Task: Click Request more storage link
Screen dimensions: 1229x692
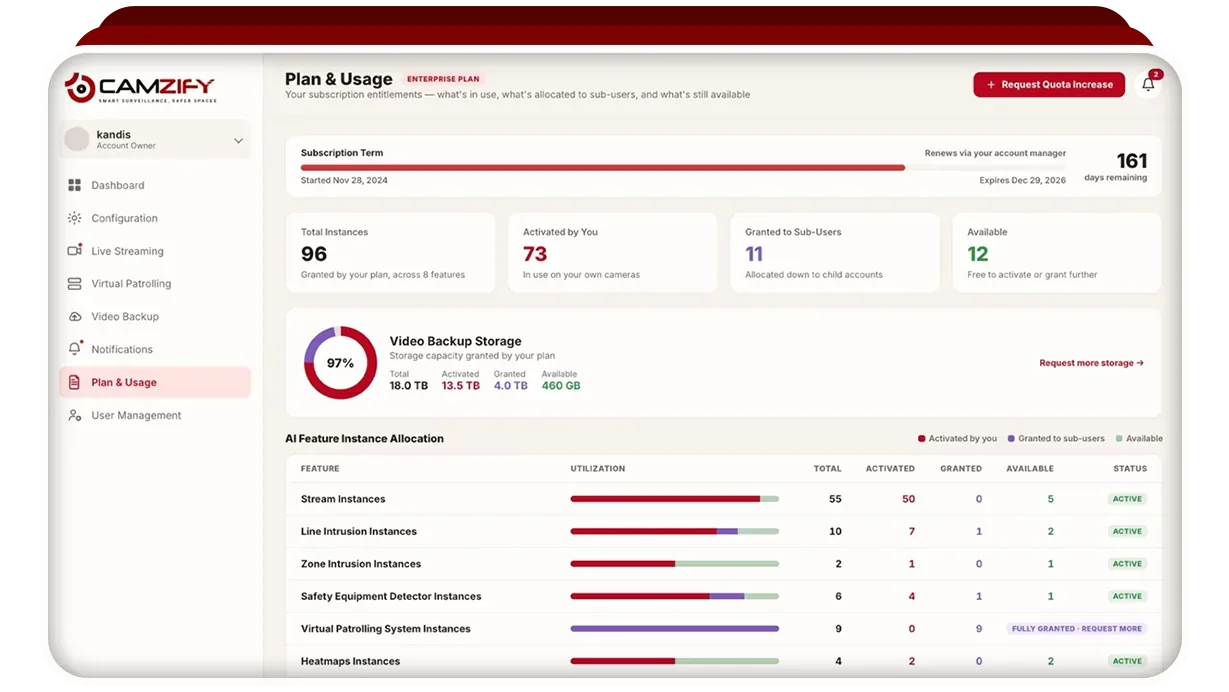Action: pos(1091,363)
